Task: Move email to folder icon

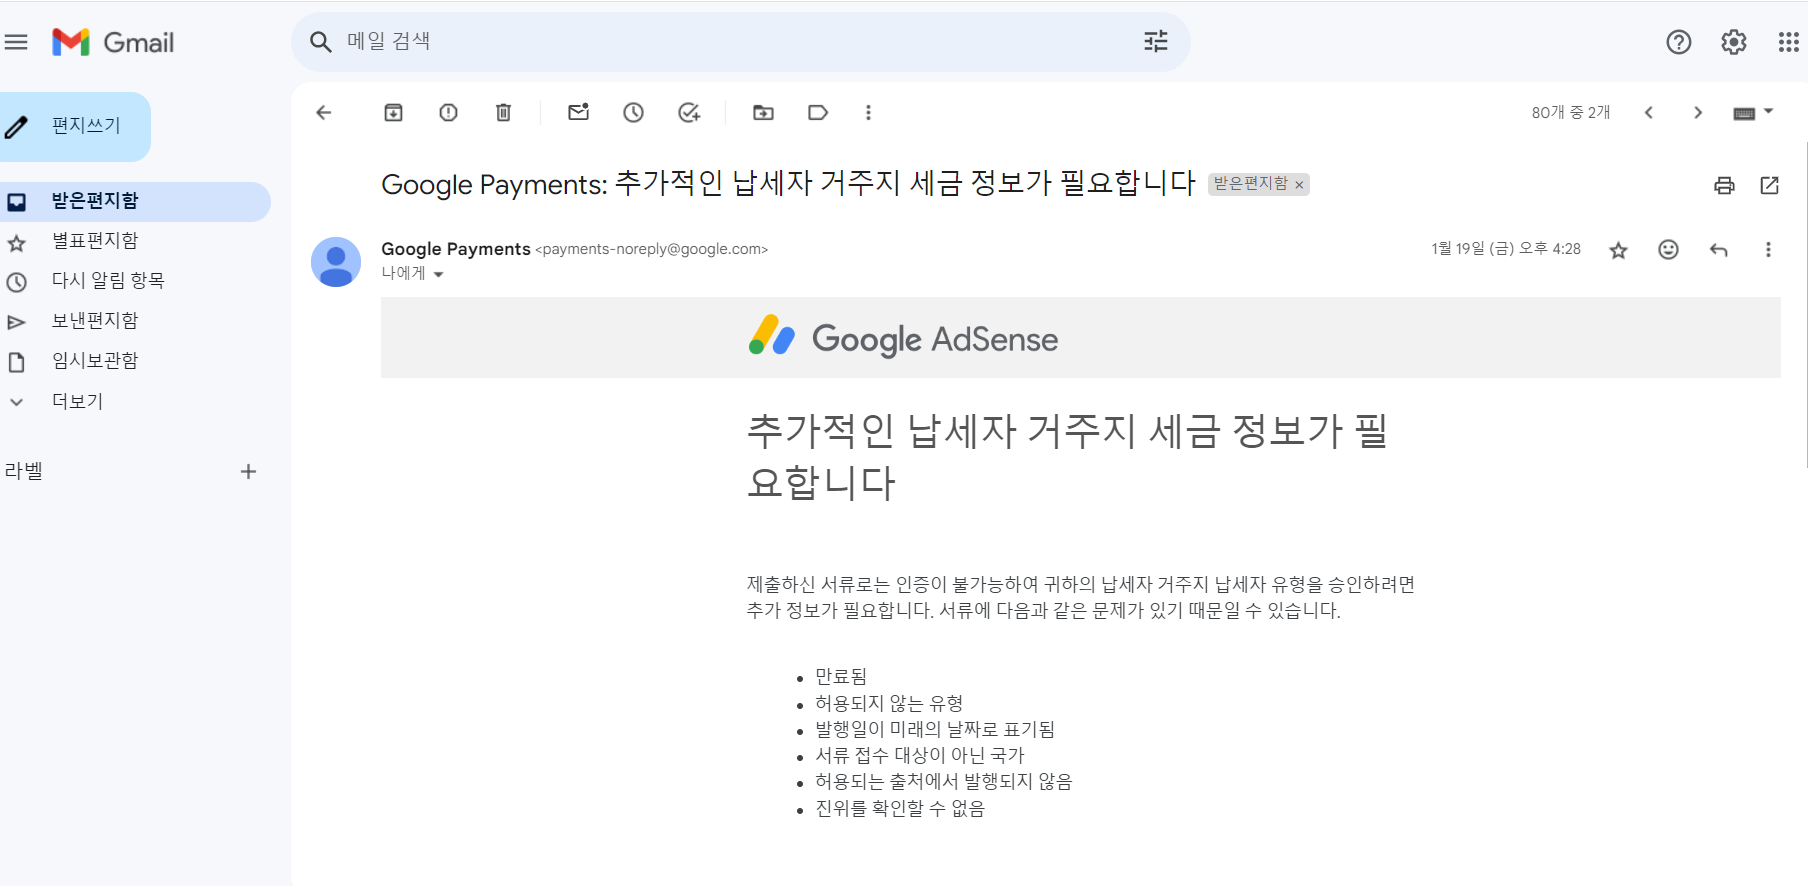Action: pos(763,113)
